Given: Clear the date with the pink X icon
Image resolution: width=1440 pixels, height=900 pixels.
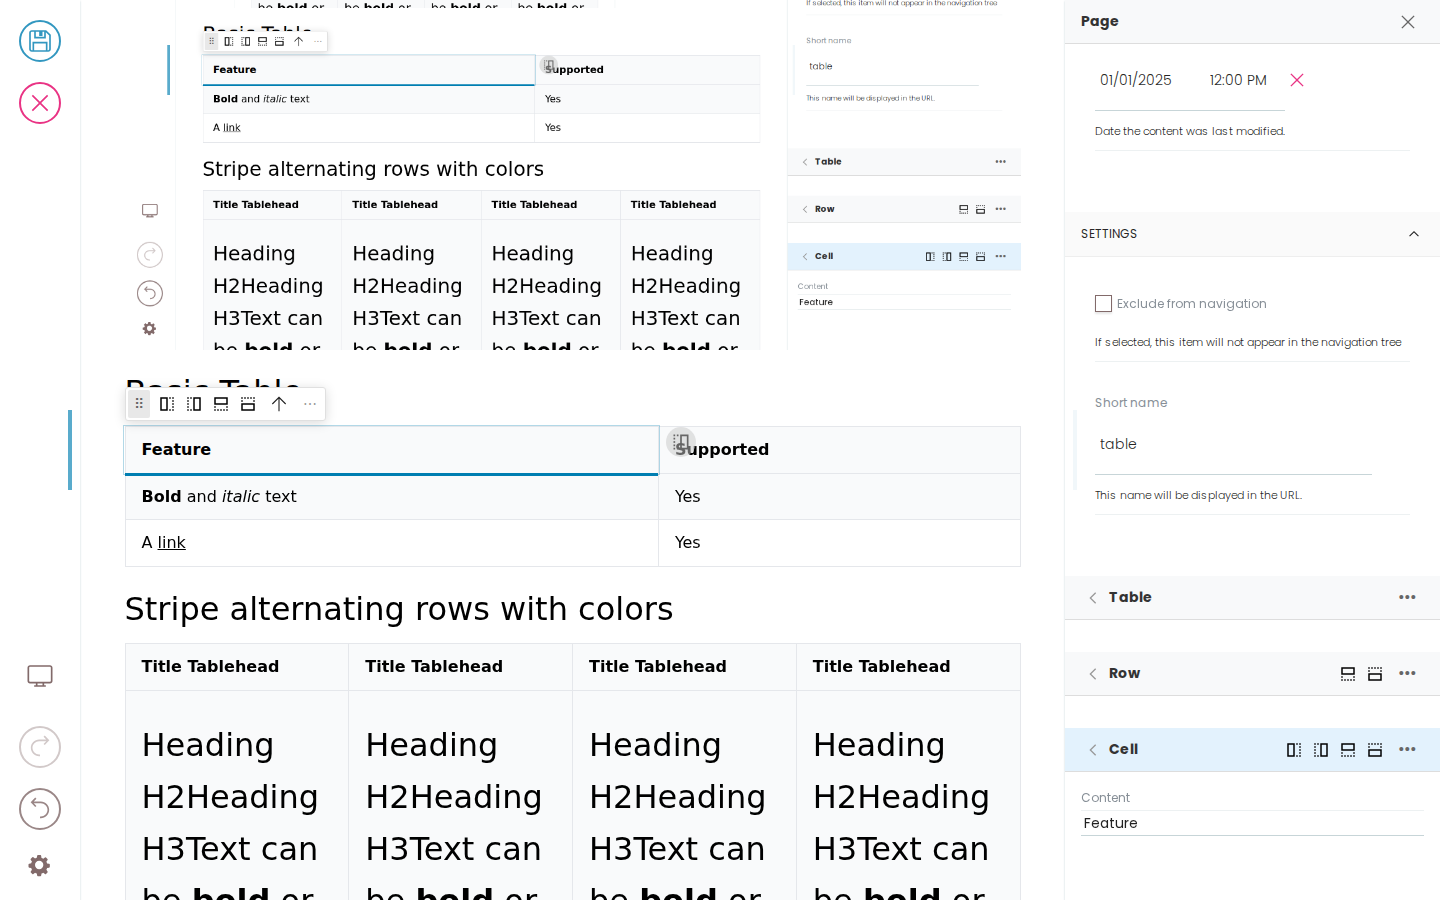Looking at the screenshot, I should pos(1297,80).
